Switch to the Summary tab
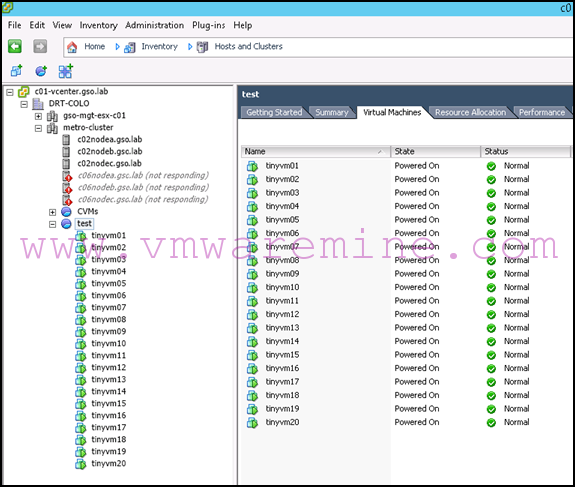This screenshot has width=575, height=487. pos(332,113)
